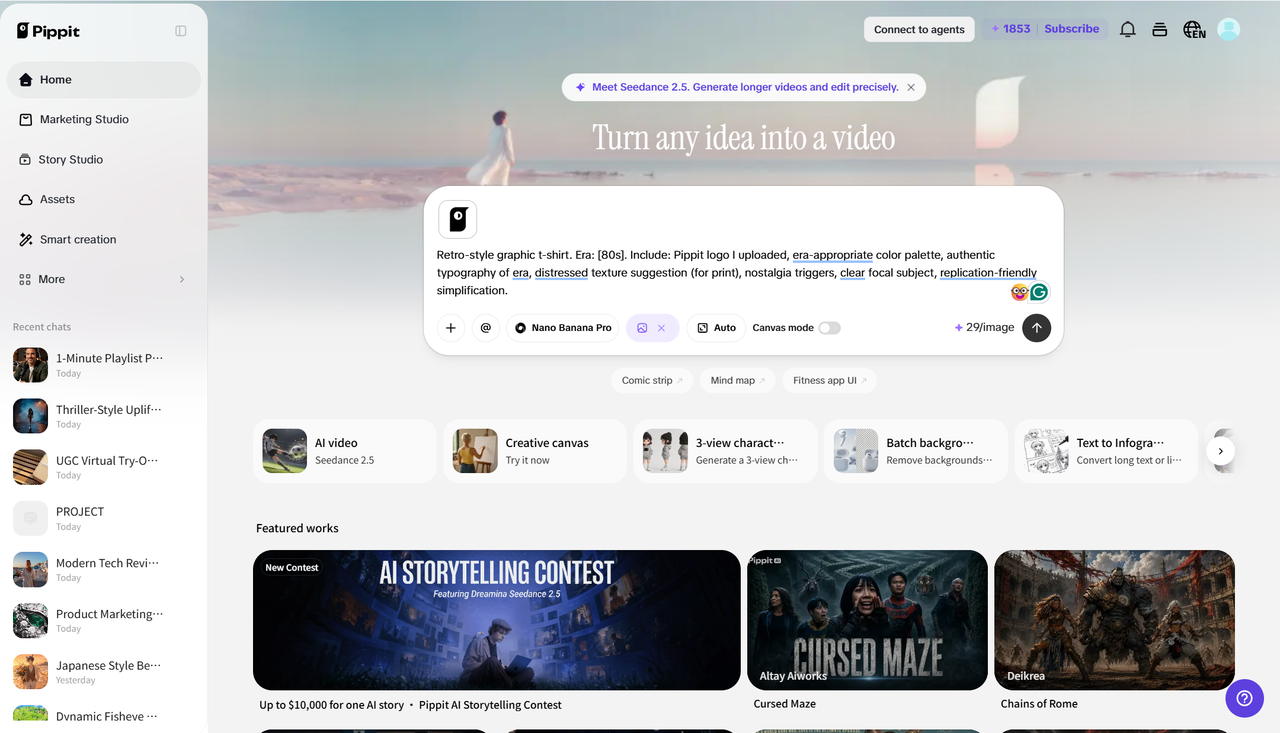
Task: Select the uploaded Pippit logo thumbnail
Action: 458,219
